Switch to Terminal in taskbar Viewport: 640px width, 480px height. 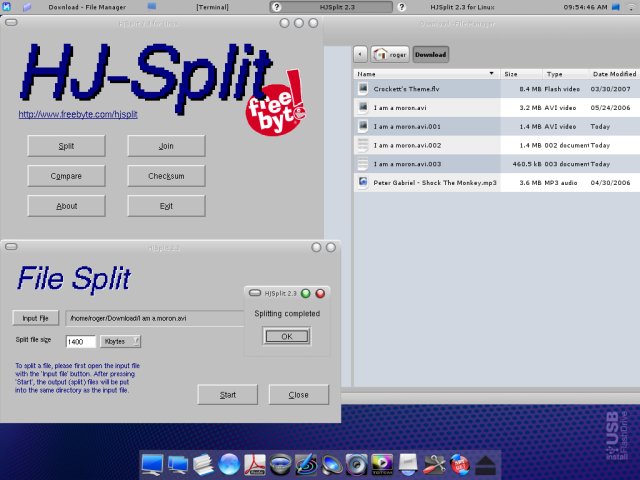point(212,7)
